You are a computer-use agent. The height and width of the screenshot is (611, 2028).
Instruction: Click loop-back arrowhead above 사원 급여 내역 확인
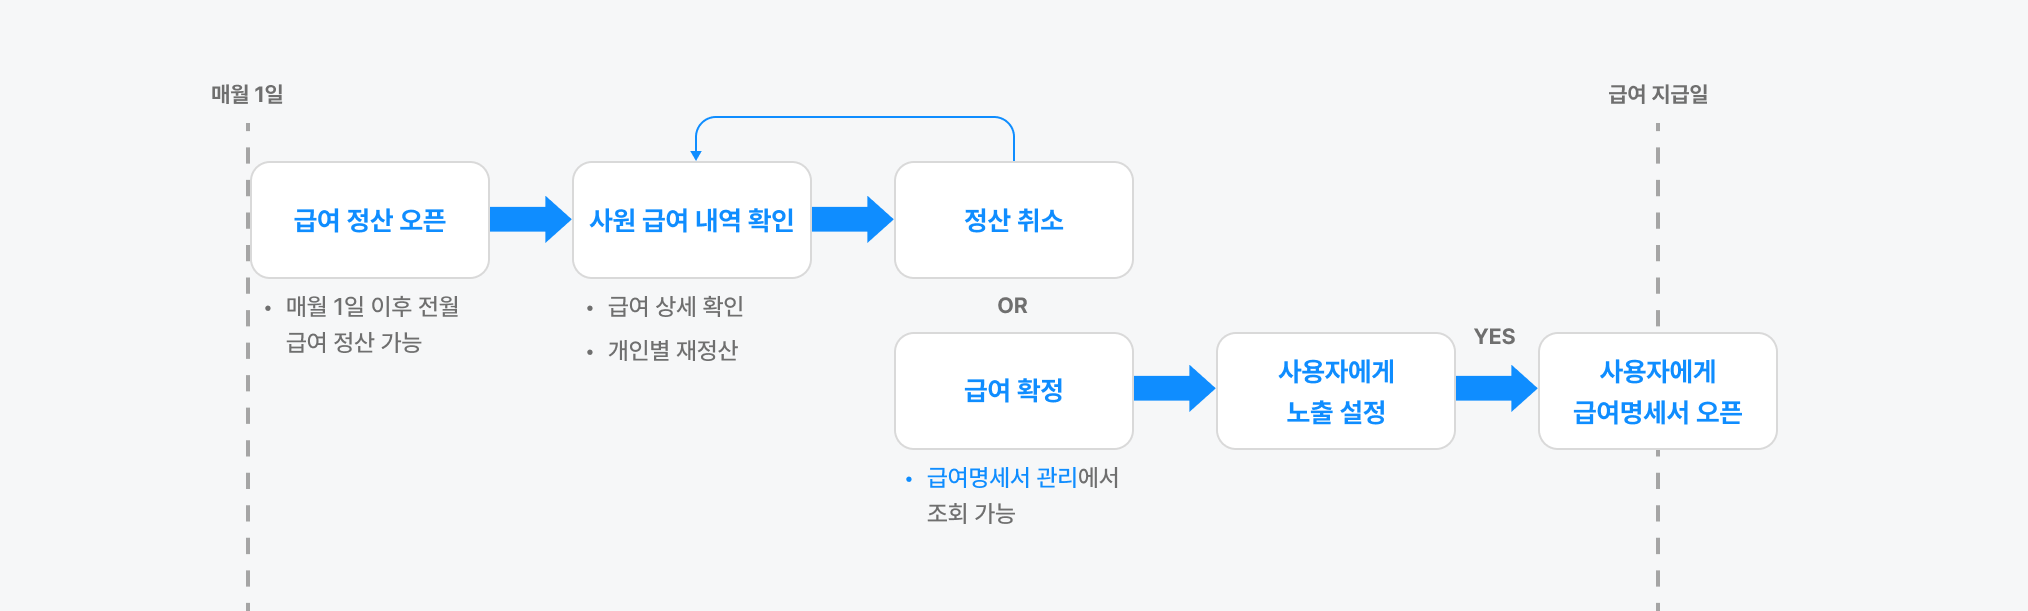[x=696, y=155]
